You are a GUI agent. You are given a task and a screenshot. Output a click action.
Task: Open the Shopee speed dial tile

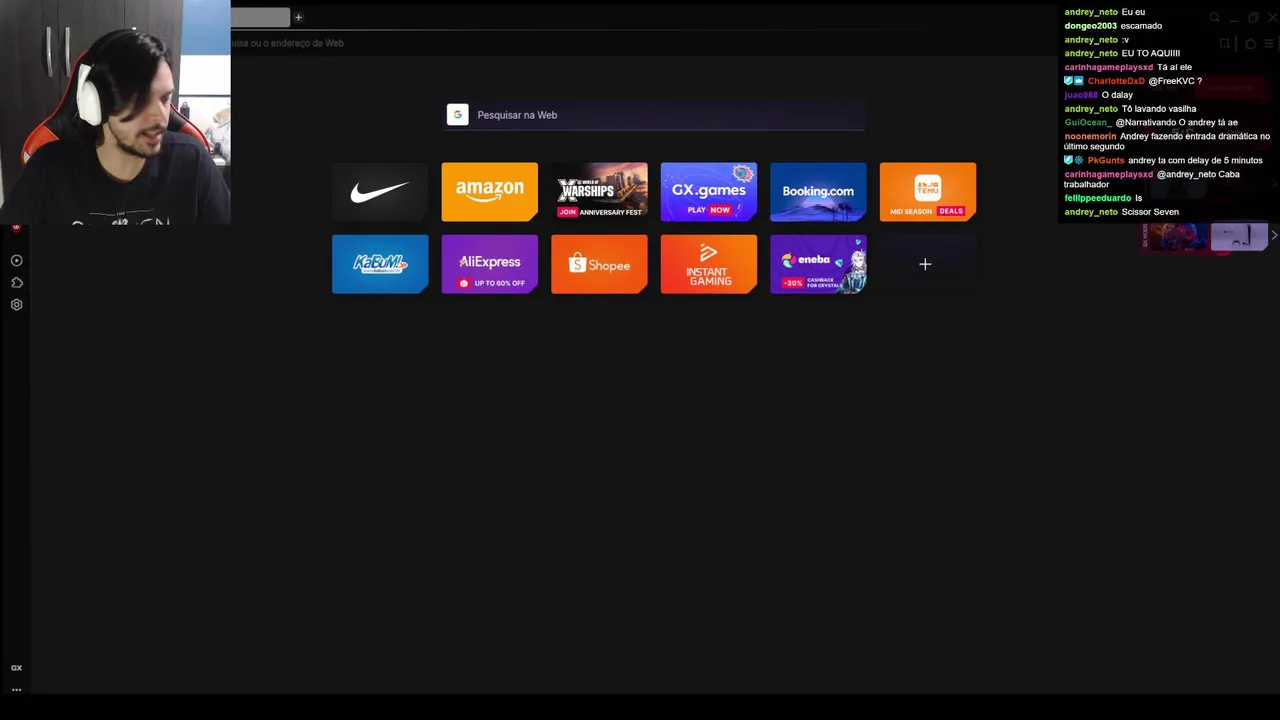(x=599, y=264)
